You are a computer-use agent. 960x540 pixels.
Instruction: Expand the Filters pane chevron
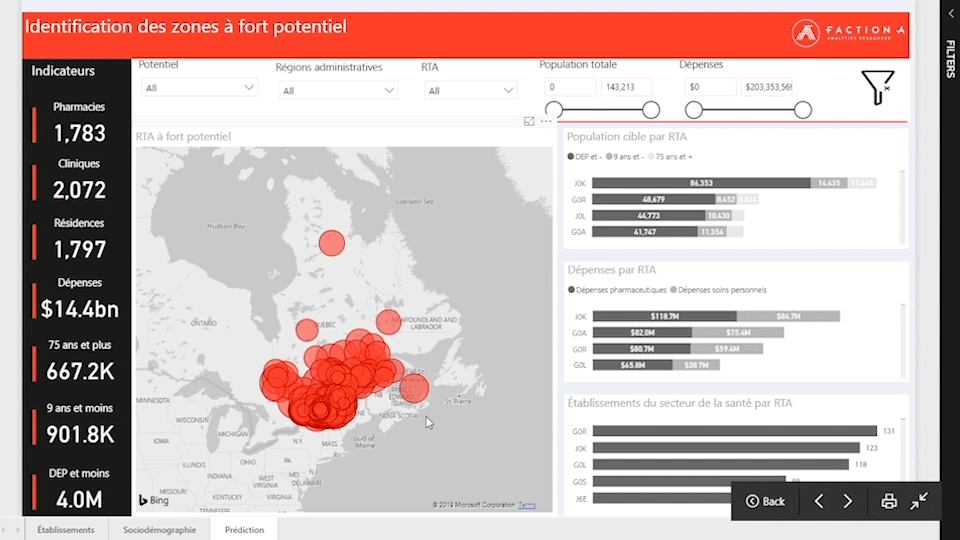pyautogui.click(x=951, y=13)
